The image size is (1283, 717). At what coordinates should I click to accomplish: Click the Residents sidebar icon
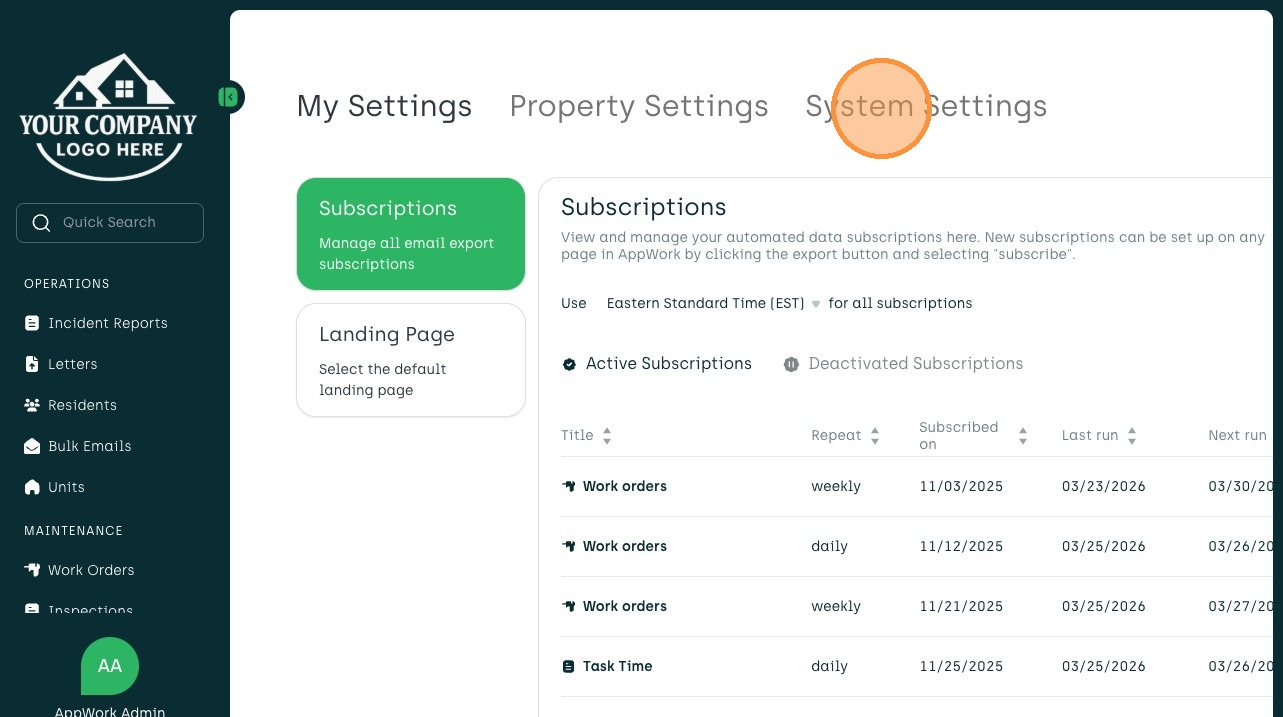click(32, 406)
